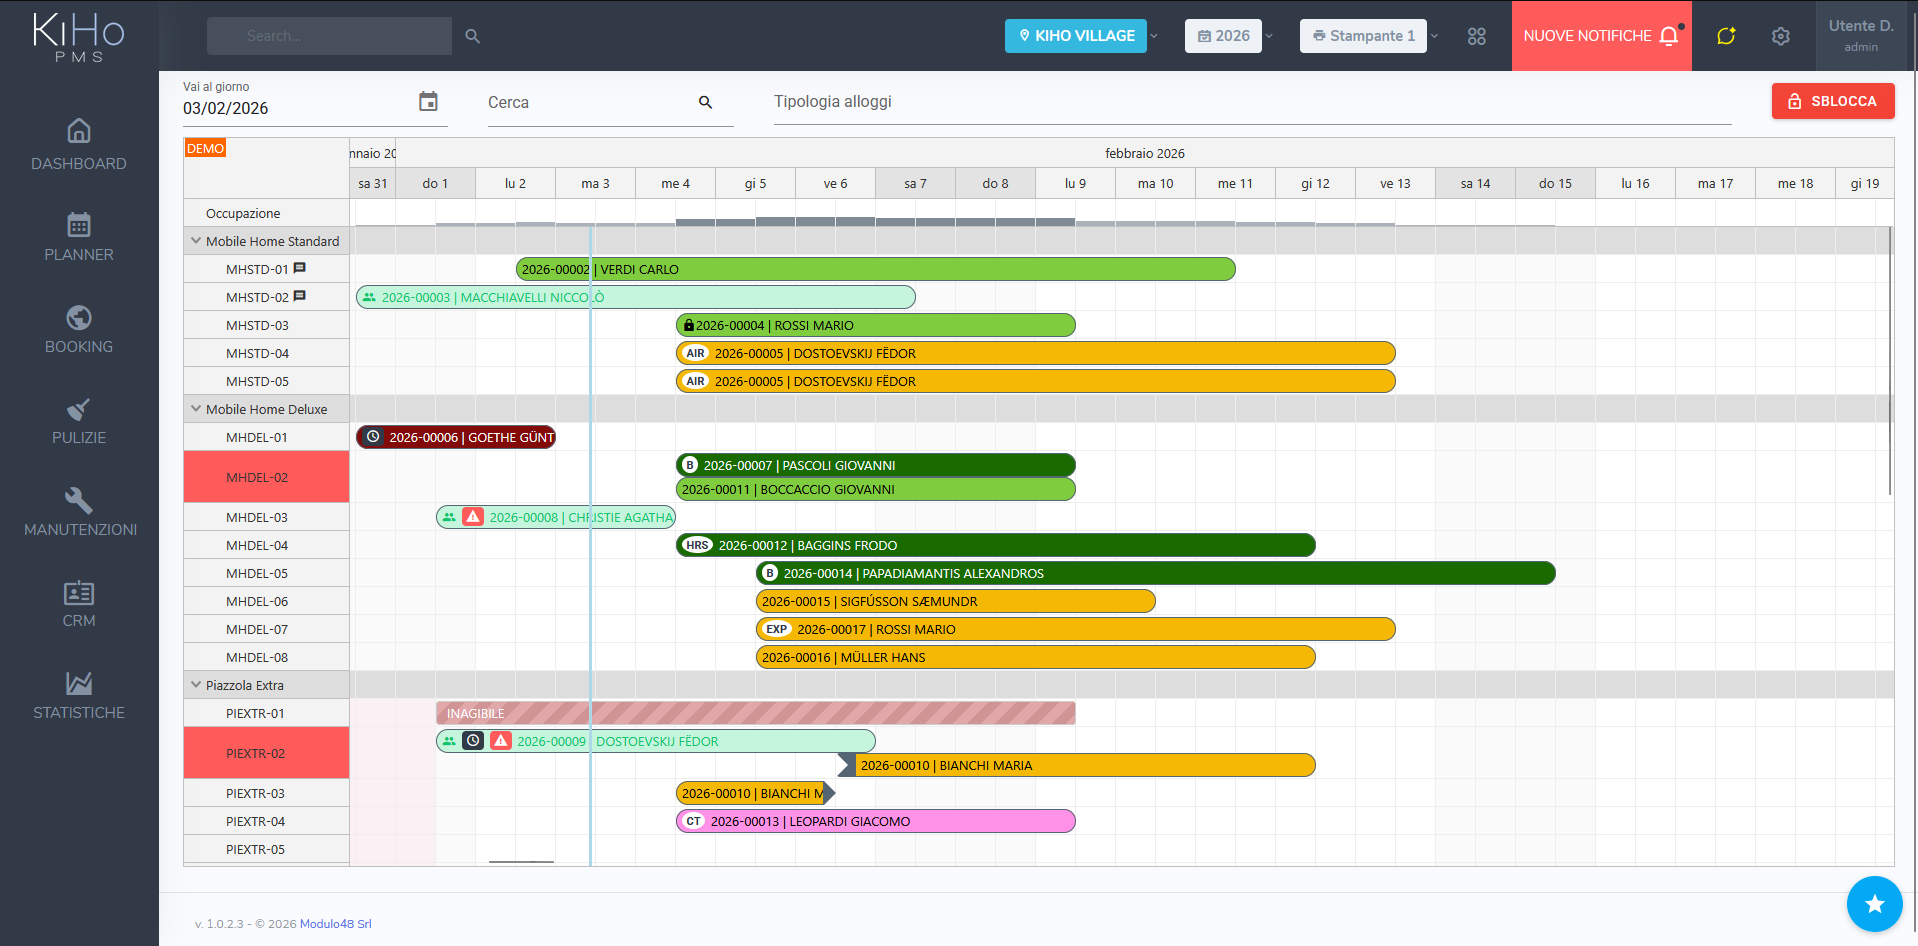Click the lock icon on Rossi Mario booking
This screenshot has height=946, width=1918.
point(689,325)
